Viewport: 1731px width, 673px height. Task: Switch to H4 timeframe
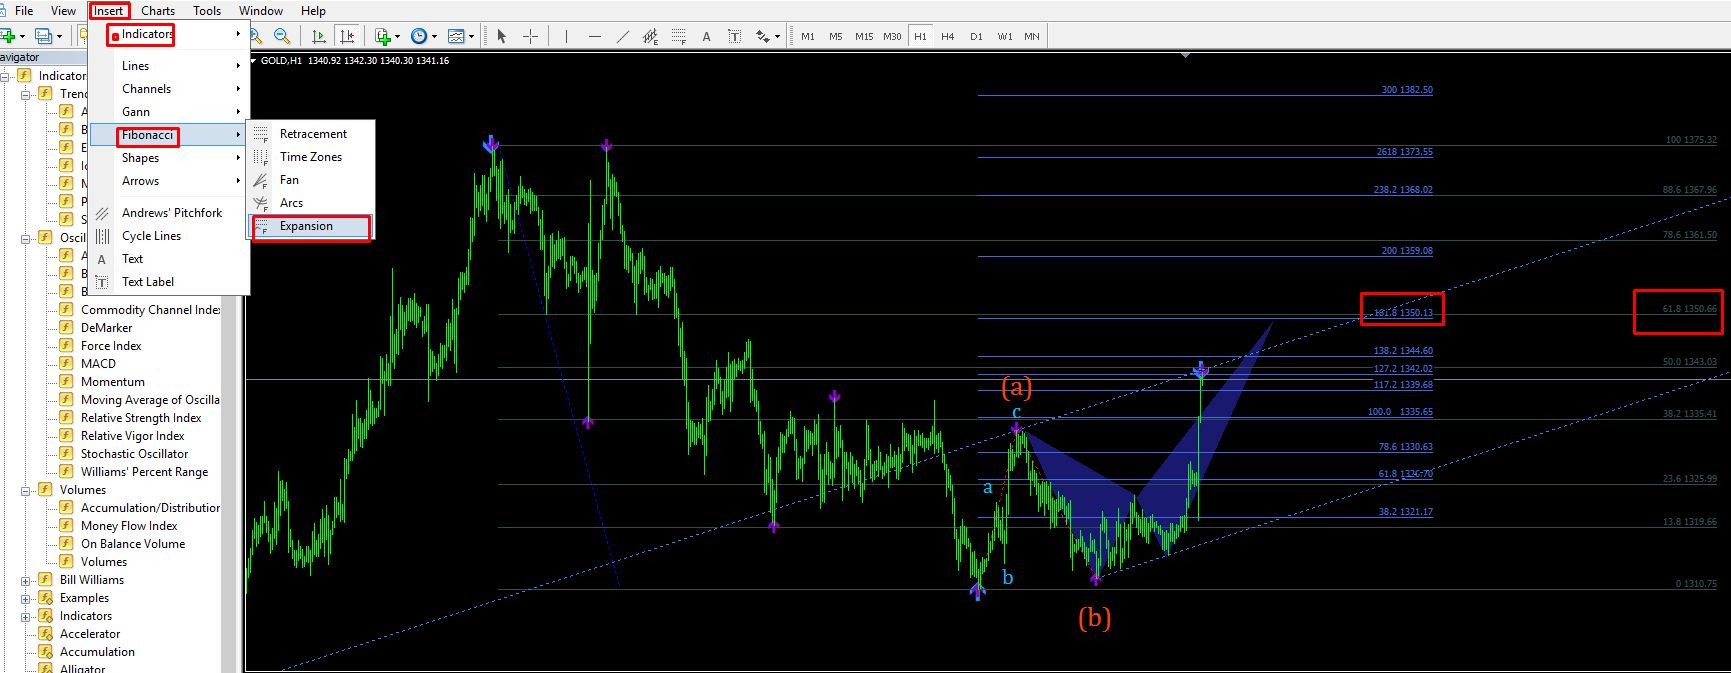(948, 36)
